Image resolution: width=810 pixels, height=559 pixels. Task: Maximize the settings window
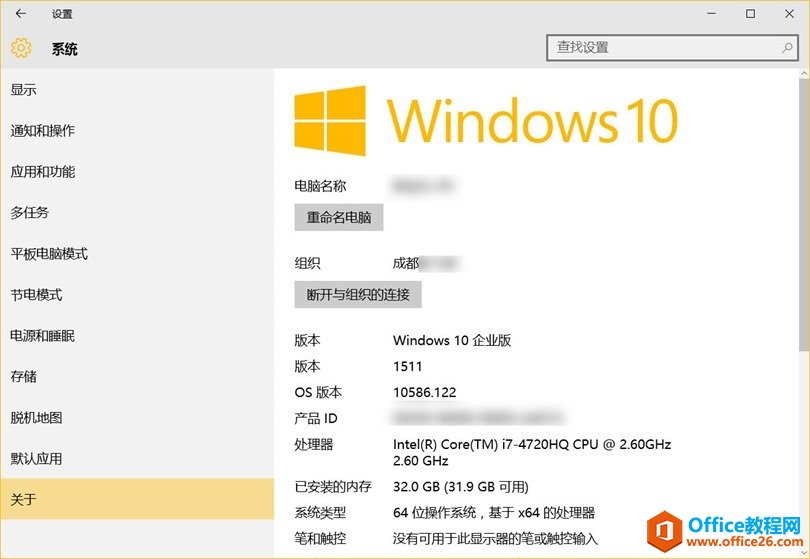click(x=751, y=14)
